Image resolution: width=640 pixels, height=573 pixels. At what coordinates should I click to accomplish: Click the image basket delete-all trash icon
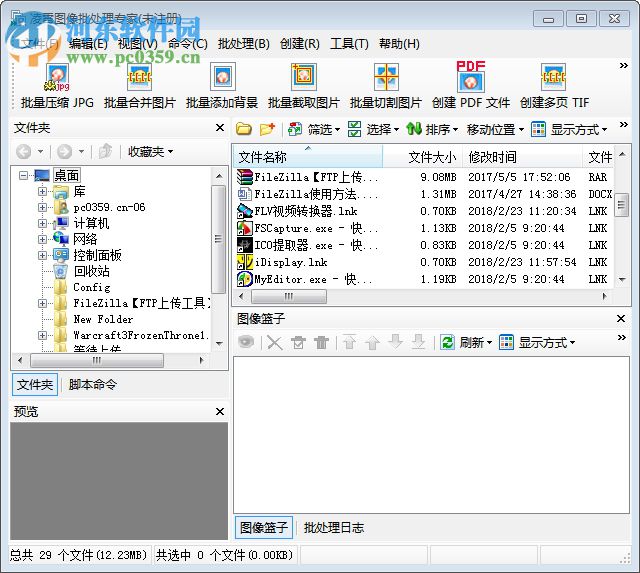coord(322,342)
